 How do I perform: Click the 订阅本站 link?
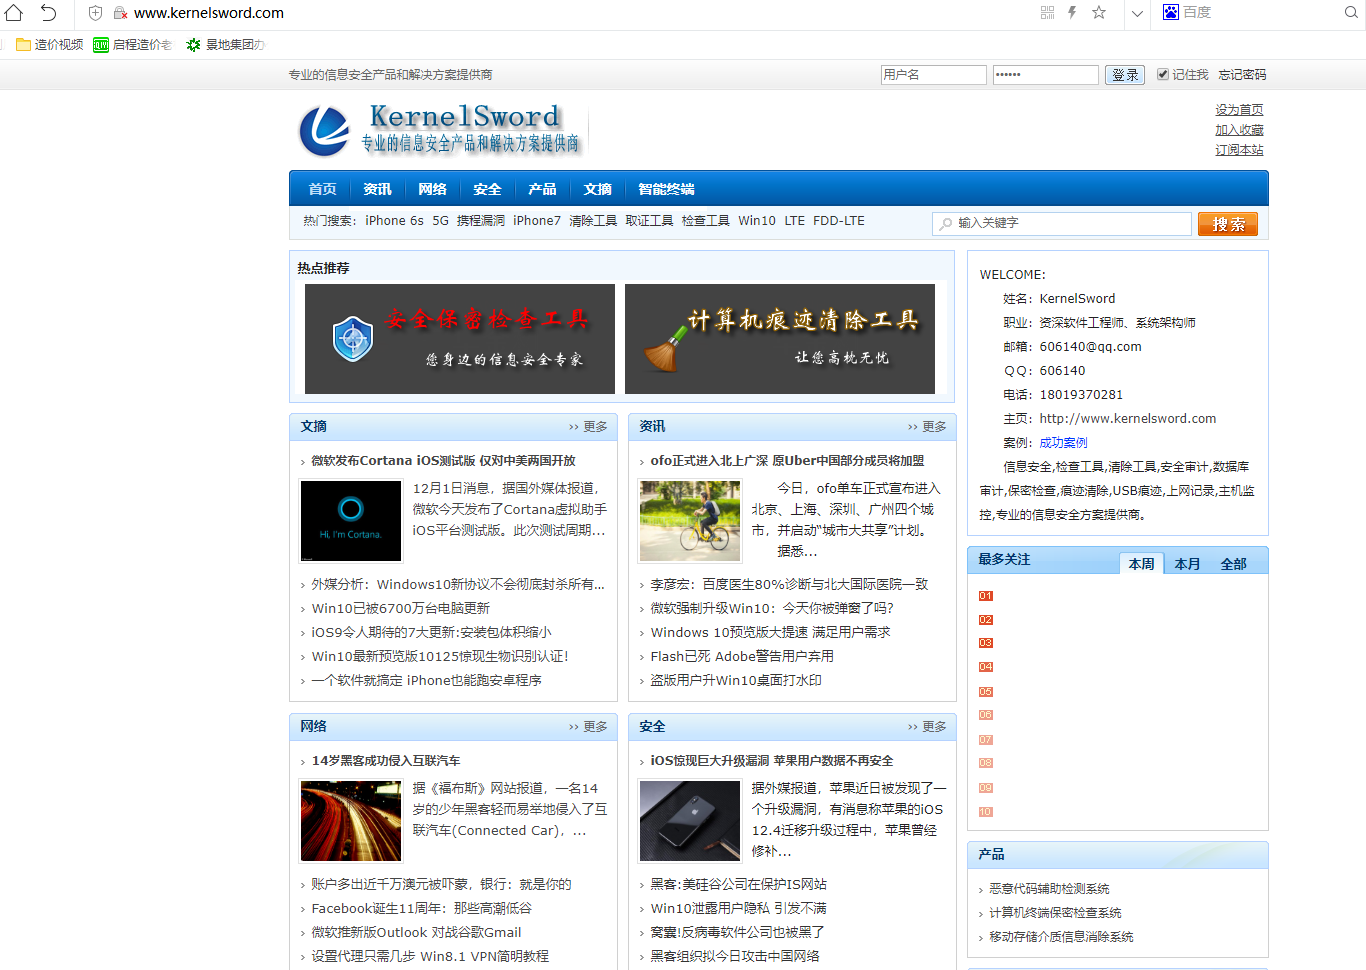click(x=1239, y=150)
